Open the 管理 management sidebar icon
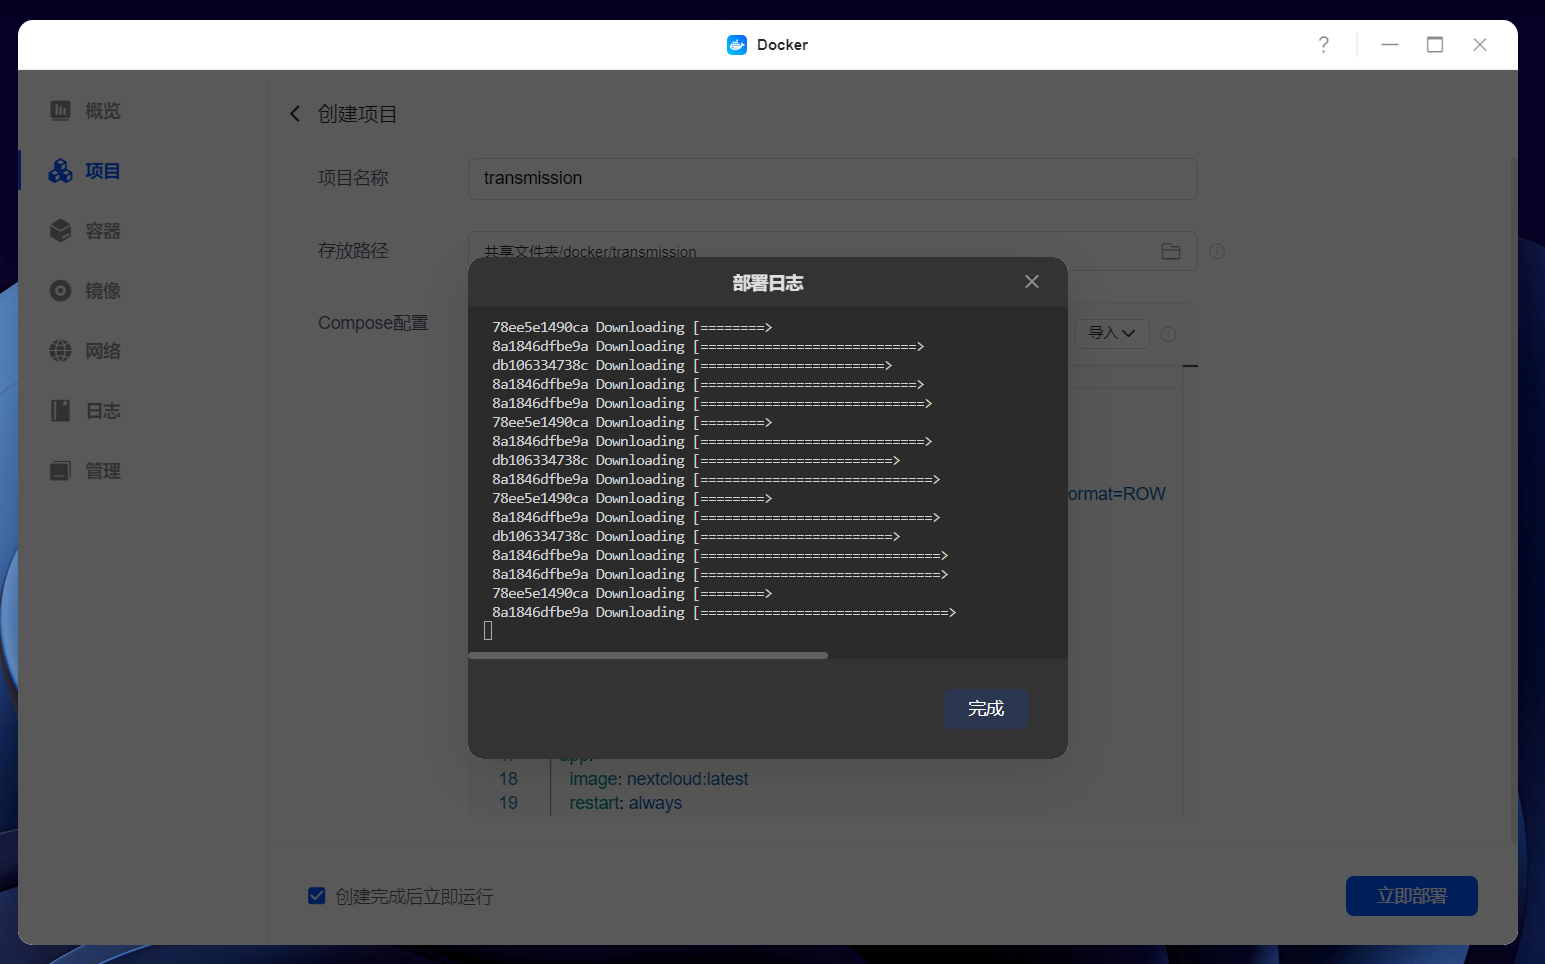The width and height of the screenshot is (1545, 964). (61, 471)
